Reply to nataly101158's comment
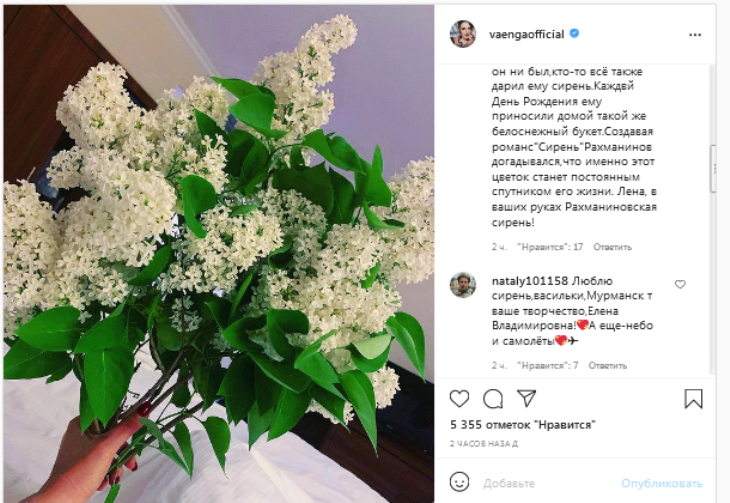730x503 pixels. click(x=608, y=366)
